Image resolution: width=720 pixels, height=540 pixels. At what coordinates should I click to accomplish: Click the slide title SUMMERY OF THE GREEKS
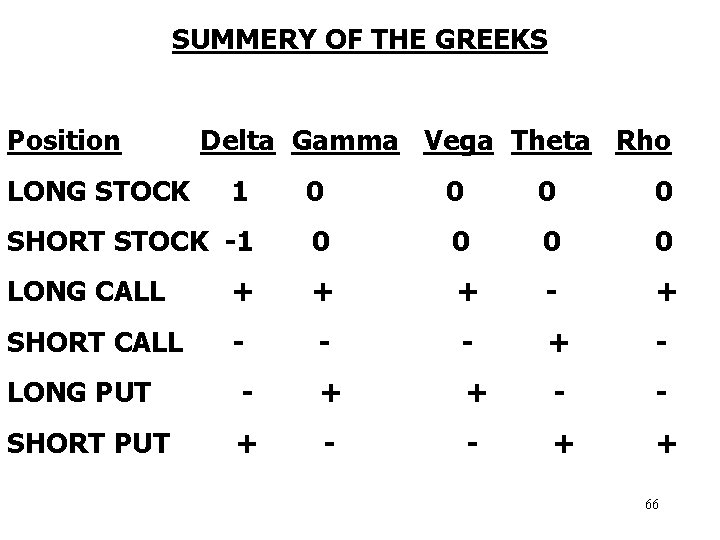[x=359, y=40]
